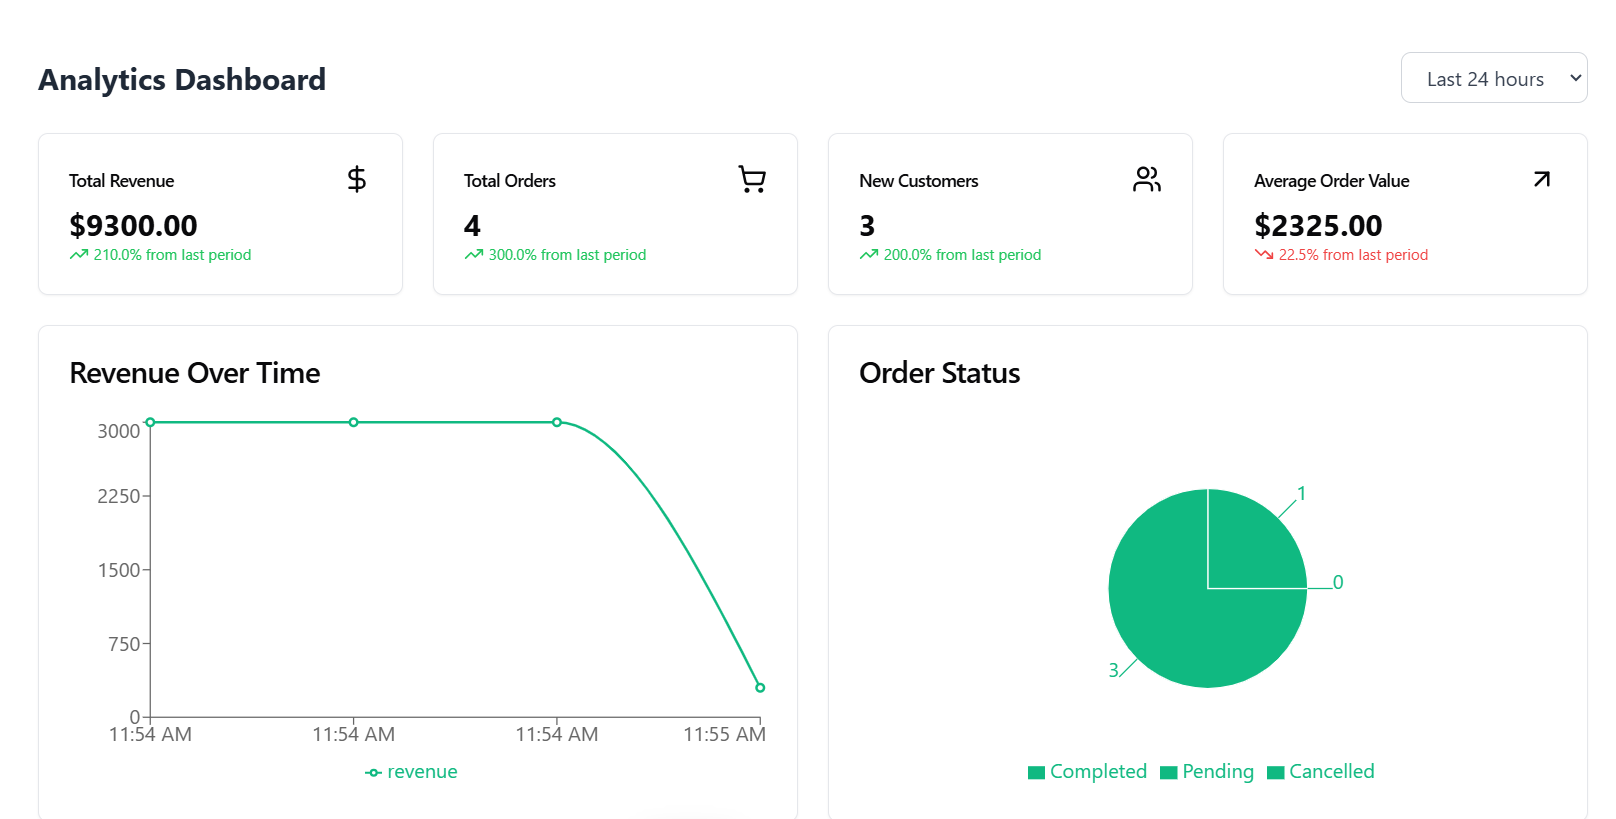
Task: Click the shopping cart icon on Total Orders
Action: tap(752, 179)
